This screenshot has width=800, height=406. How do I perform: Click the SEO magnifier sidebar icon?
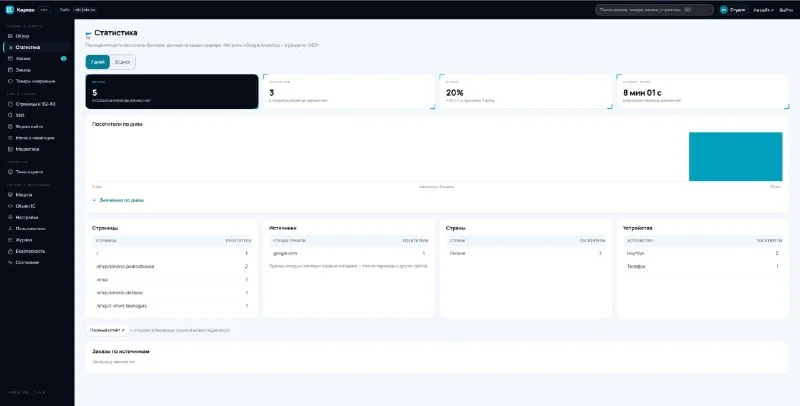[x=10, y=115]
